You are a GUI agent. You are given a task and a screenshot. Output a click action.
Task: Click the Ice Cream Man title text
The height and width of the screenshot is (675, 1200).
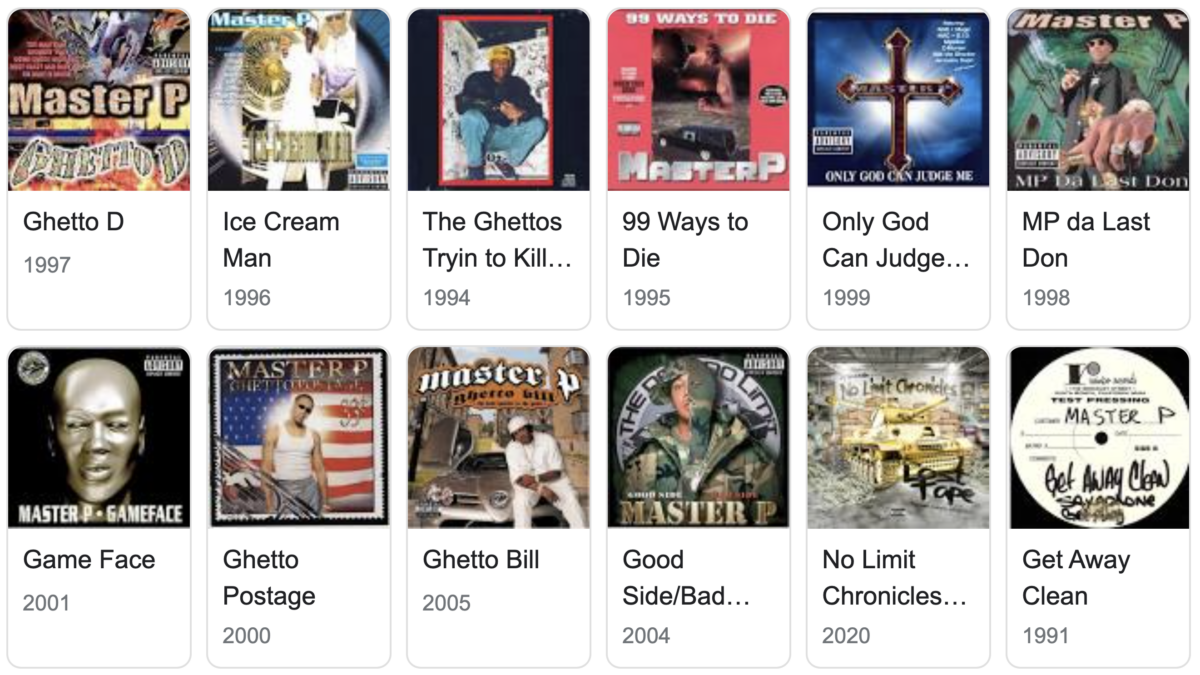point(281,240)
